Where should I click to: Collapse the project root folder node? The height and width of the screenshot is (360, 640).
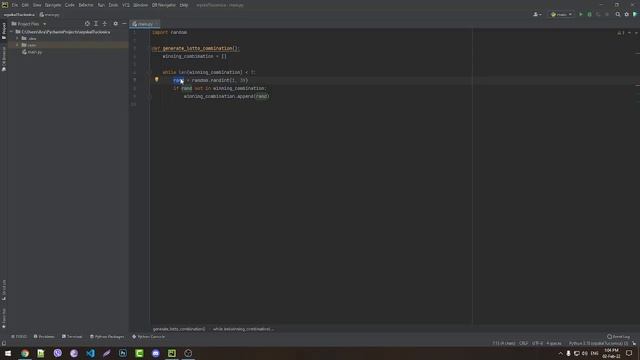coord(12,31)
